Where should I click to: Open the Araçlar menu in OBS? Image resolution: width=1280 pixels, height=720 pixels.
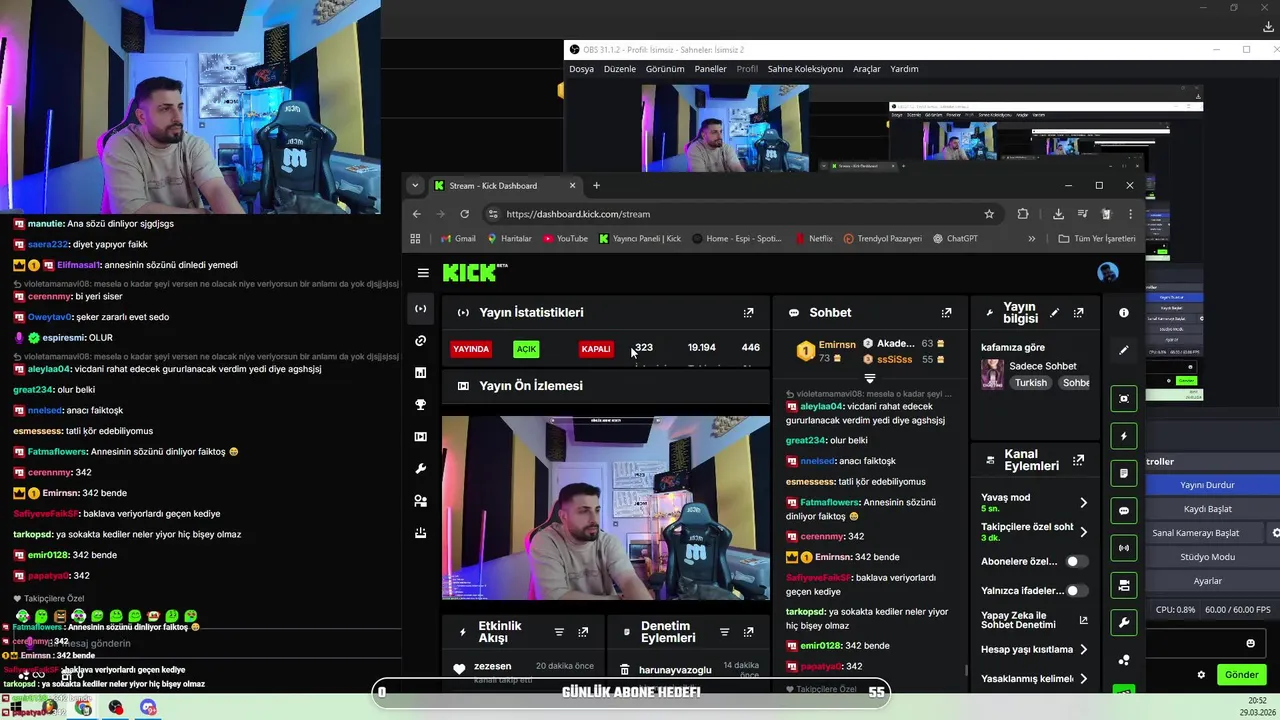pos(866,69)
